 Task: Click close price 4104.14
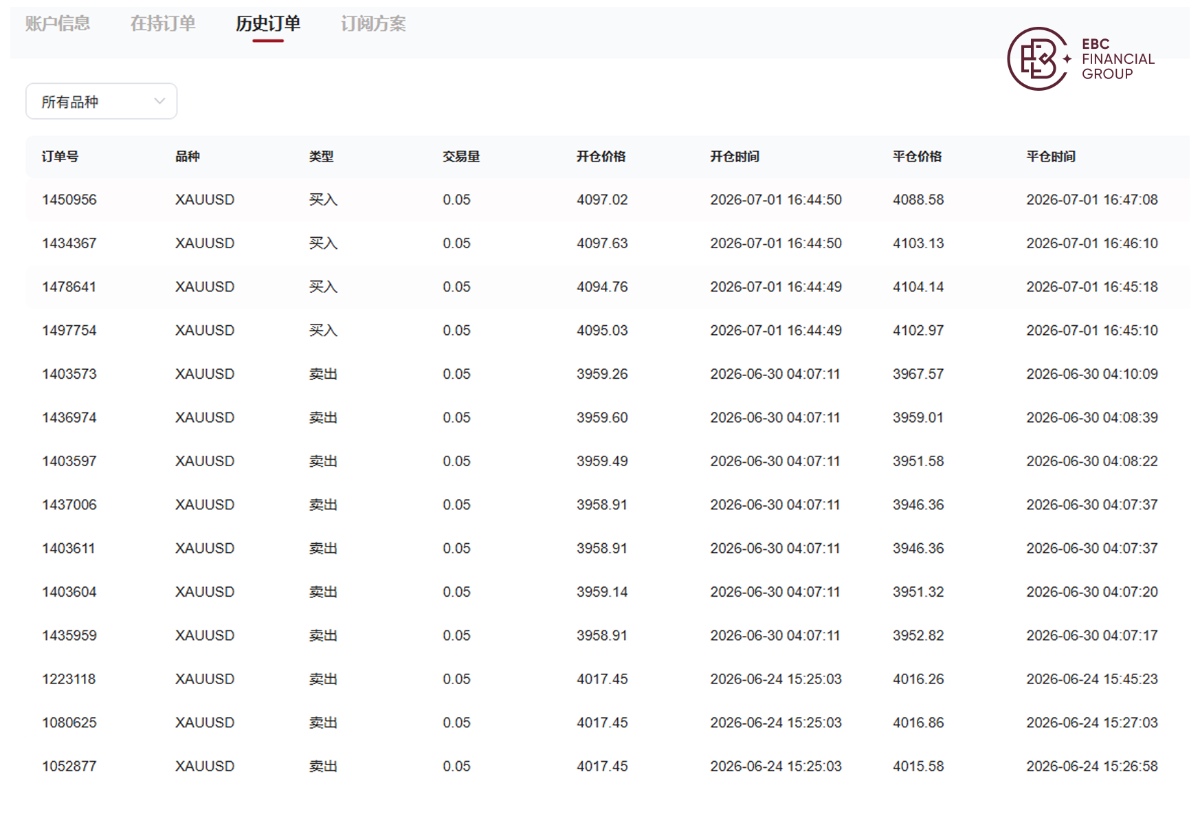(x=918, y=287)
